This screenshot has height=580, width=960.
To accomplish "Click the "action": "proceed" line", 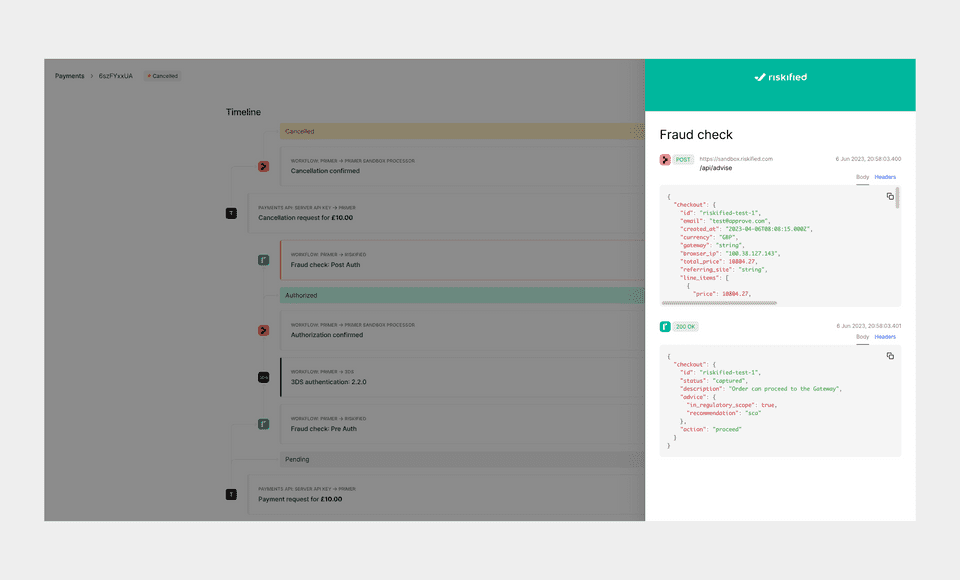I will click(711, 429).
